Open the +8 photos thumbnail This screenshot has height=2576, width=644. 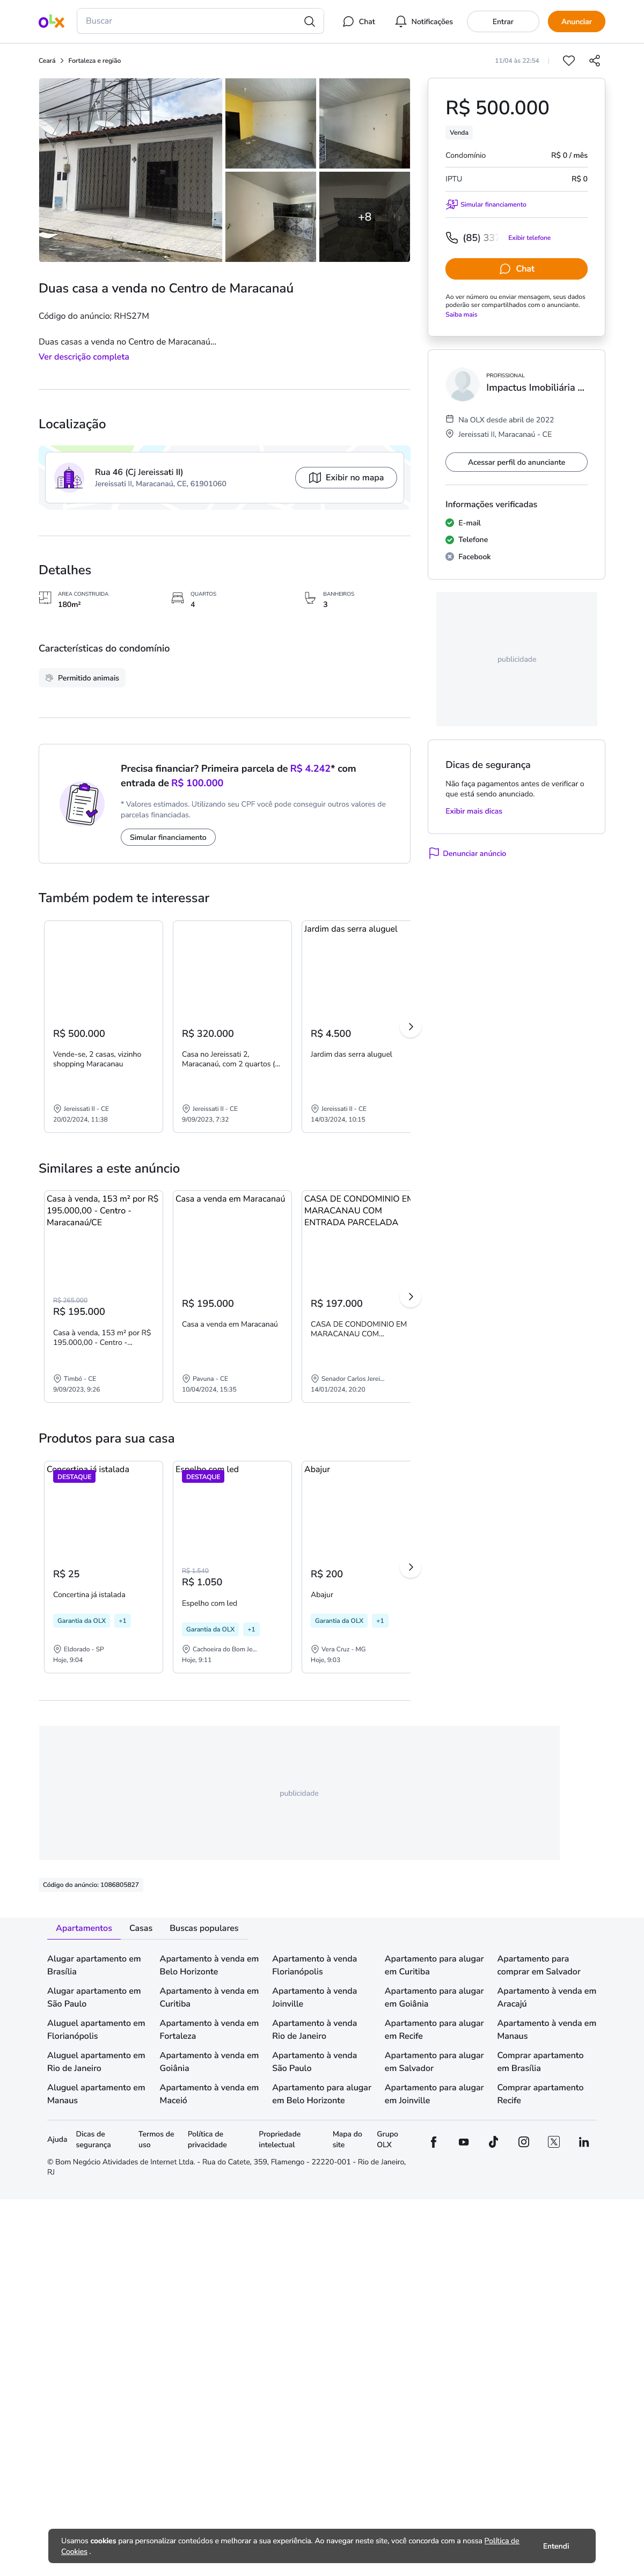tap(364, 217)
